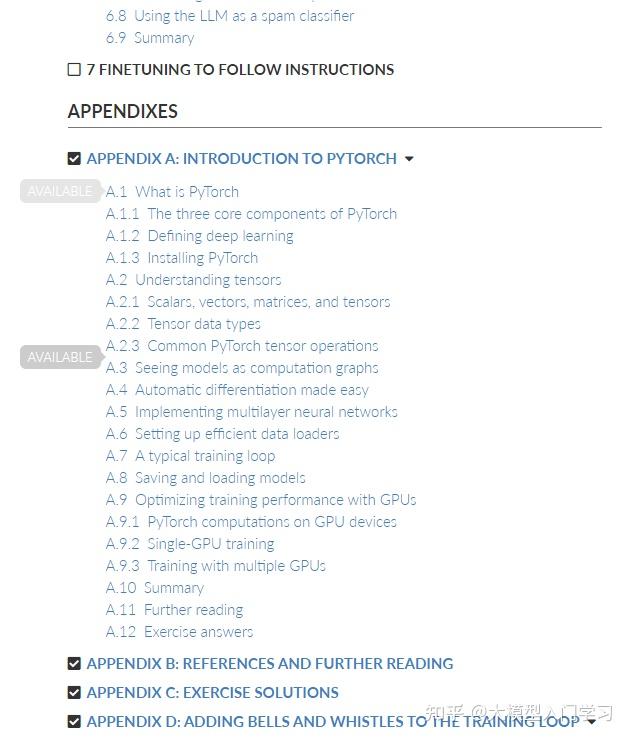Toggle the Appendix C checkbox
Image resolution: width=630 pixels, height=739 pixels.
(74, 693)
